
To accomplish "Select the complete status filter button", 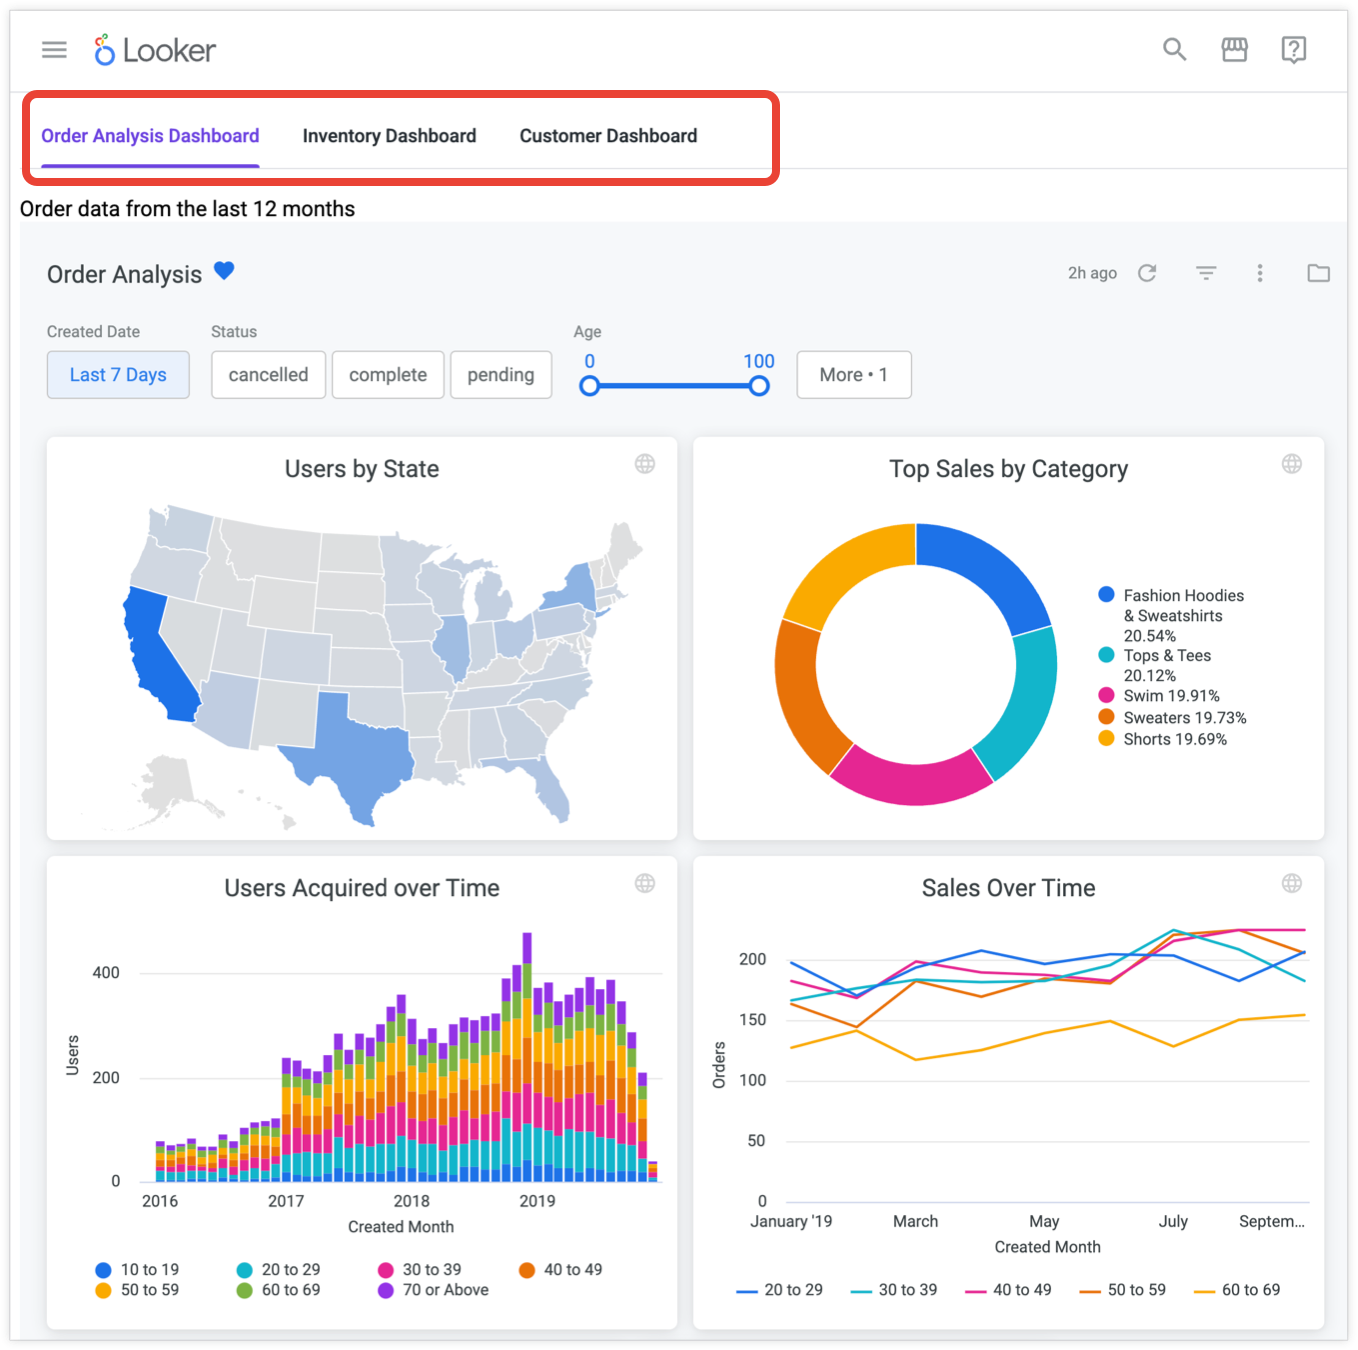I will [388, 374].
